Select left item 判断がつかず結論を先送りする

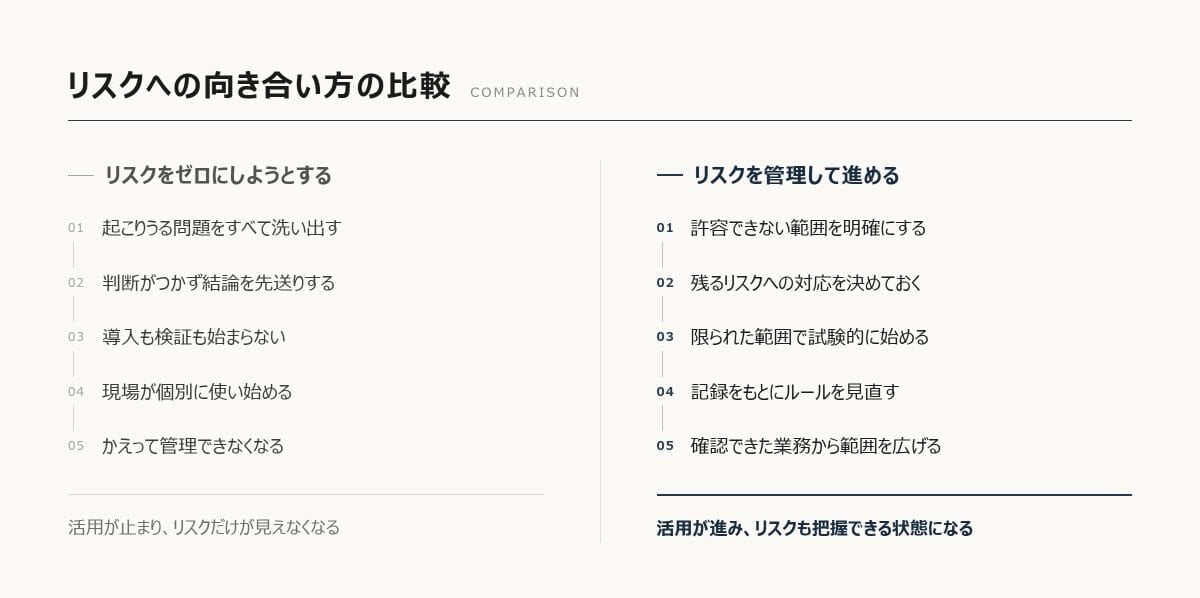[218, 283]
